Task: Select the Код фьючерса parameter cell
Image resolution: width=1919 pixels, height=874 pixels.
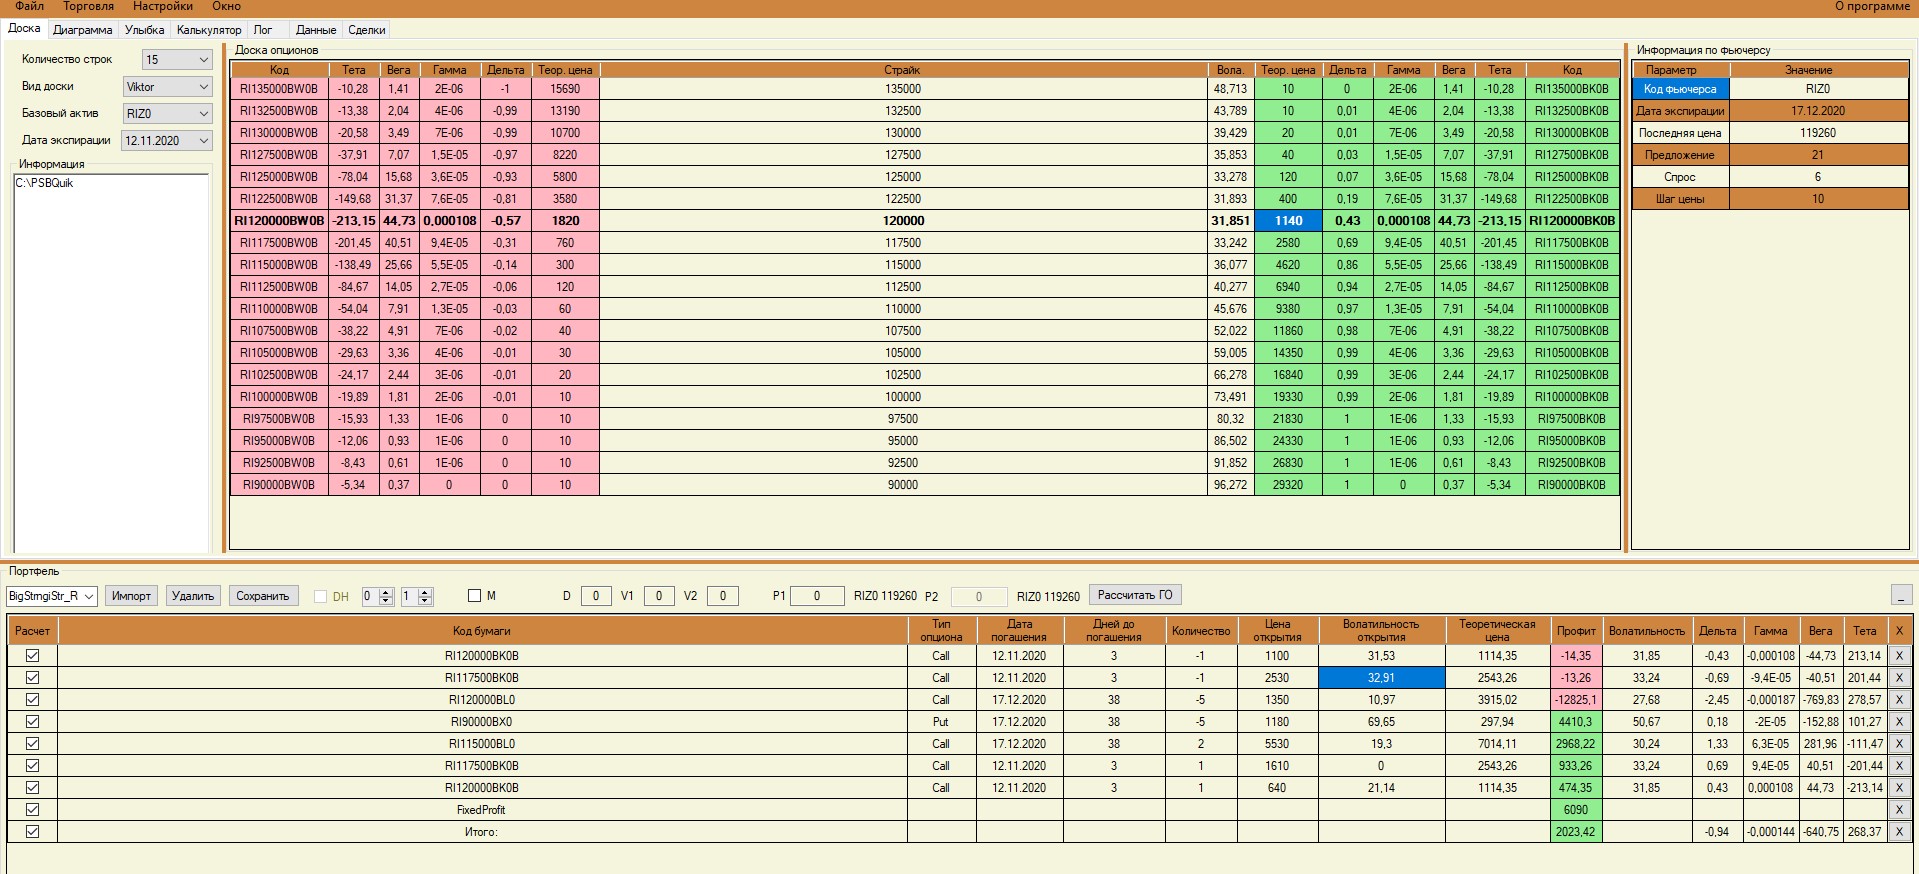Action: tap(1680, 89)
